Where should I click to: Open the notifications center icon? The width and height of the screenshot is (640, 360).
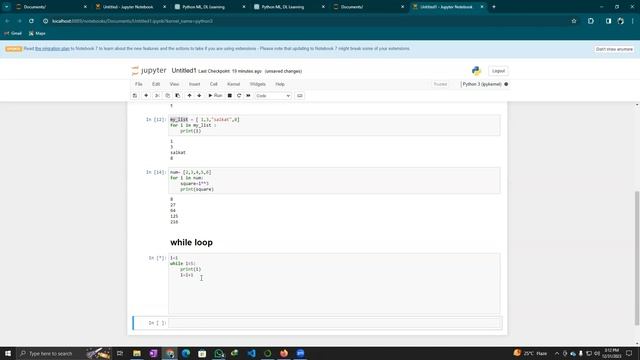(629, 353)
